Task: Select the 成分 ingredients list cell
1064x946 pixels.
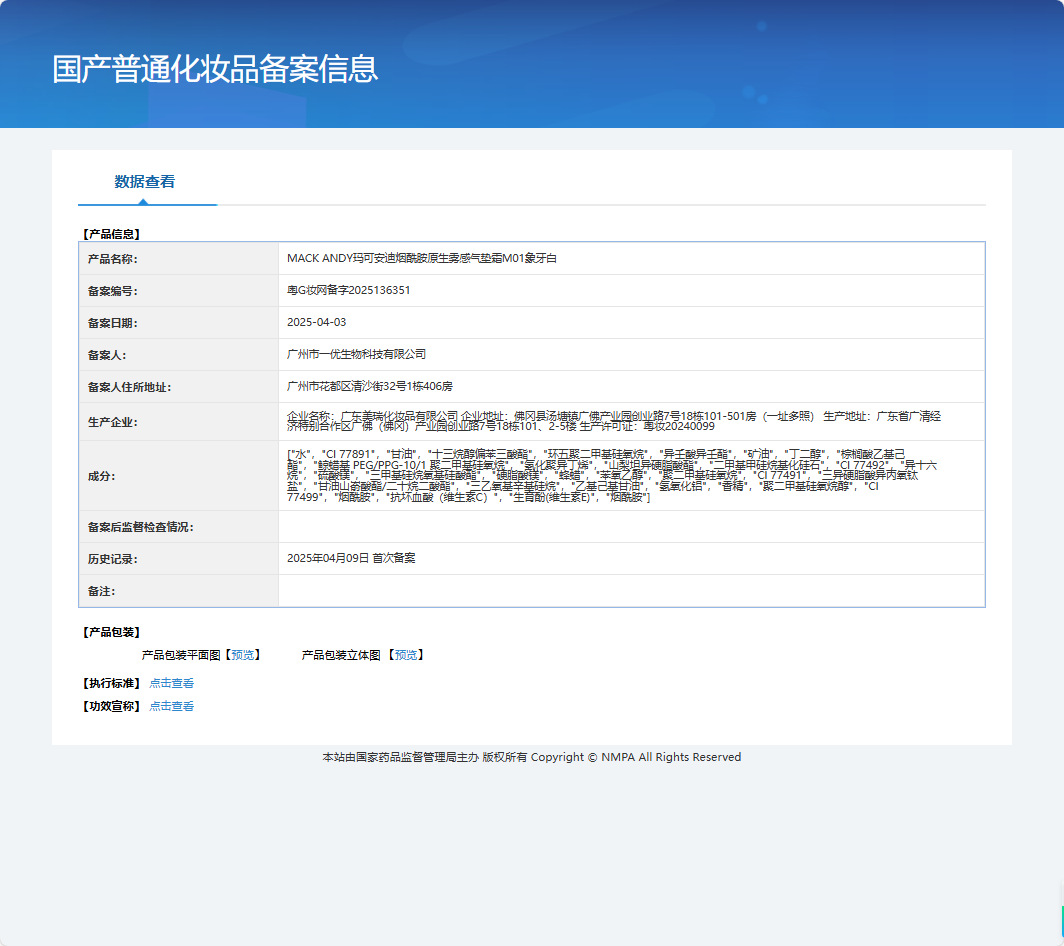Action: tap(630, 477)
